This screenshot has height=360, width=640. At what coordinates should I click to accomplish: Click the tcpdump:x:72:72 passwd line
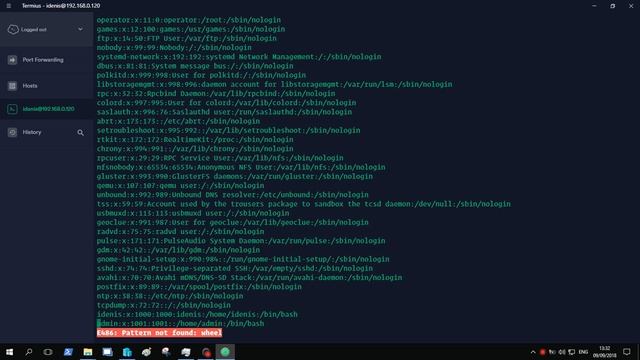[x=164, y=305]
